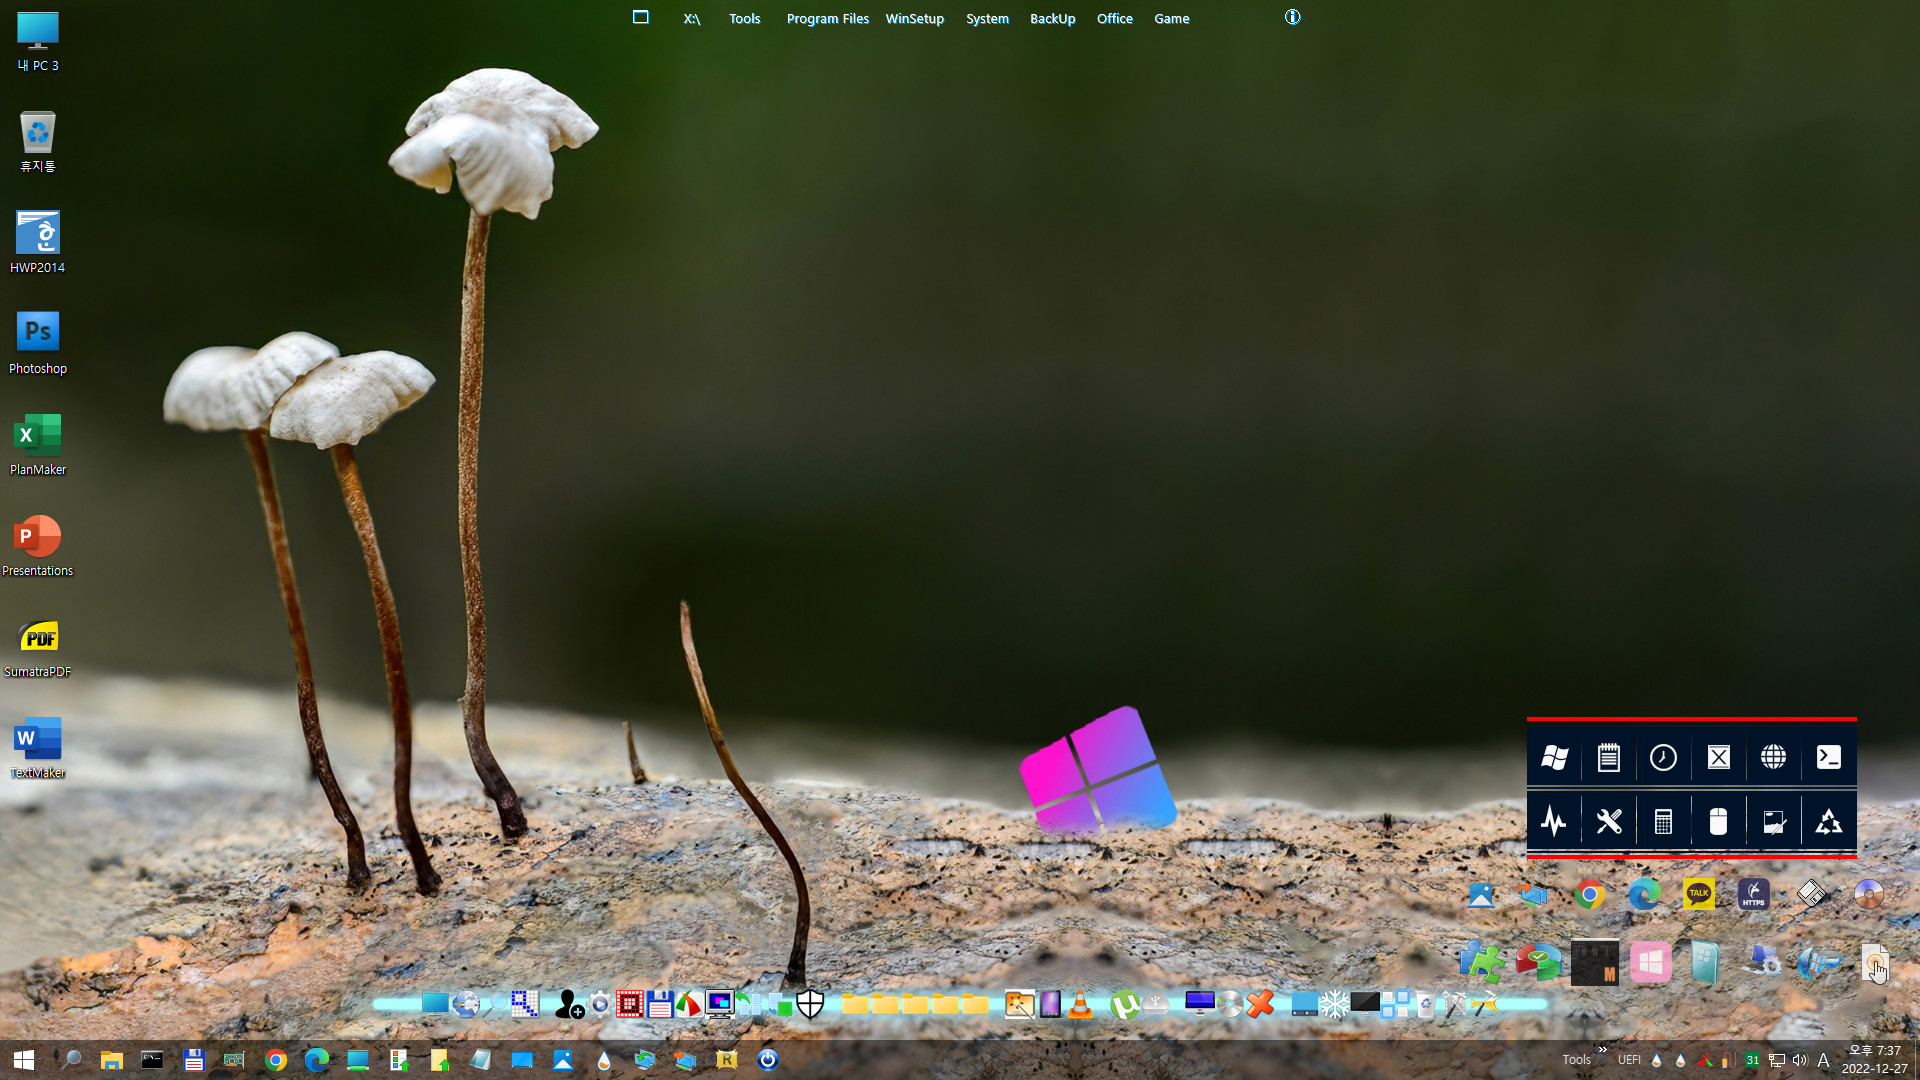Open the puzzle pieces icon on the desktop
This screenshot has height=1080, width=1920.
[1482, 963]
